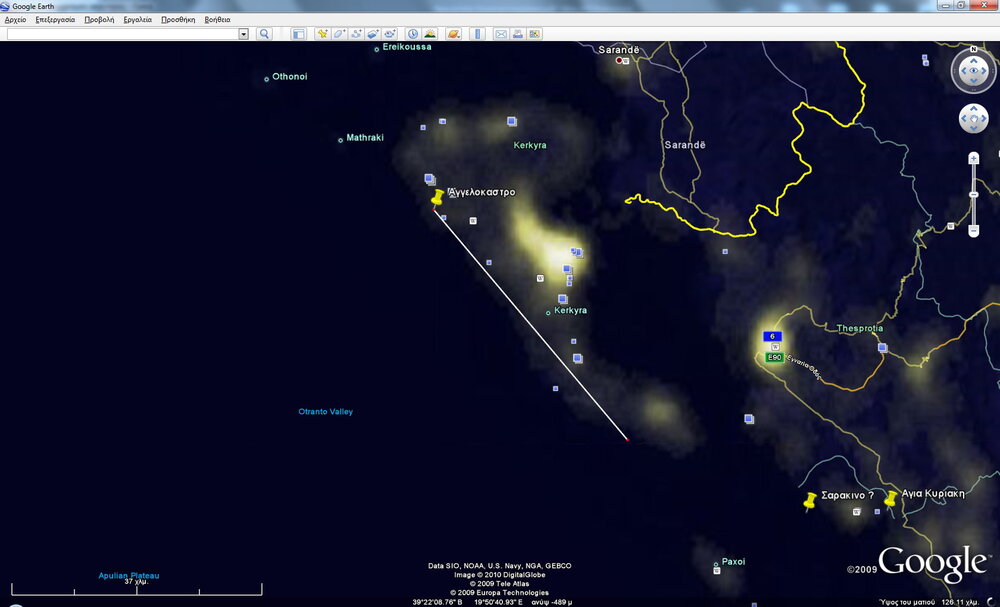Toggle historical imagery clock button
Viewport: 1000px width, 607px height.
[x=412, y=34]
